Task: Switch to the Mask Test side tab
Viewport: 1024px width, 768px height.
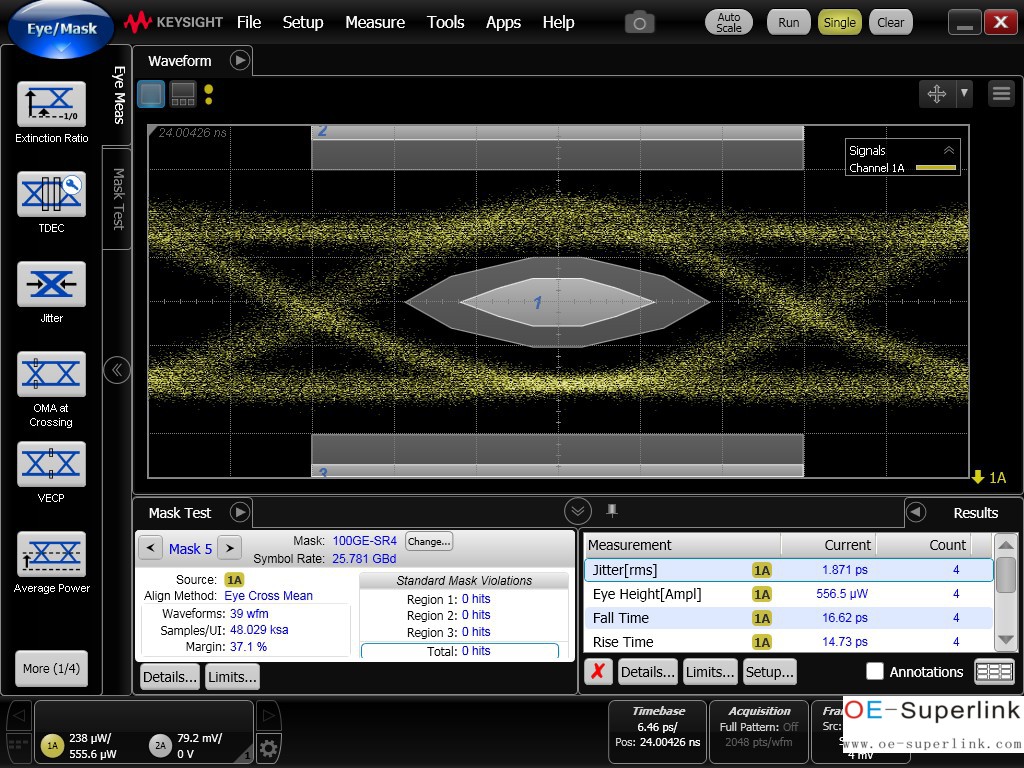Action: pyautogui.click(x=117, y=198)
